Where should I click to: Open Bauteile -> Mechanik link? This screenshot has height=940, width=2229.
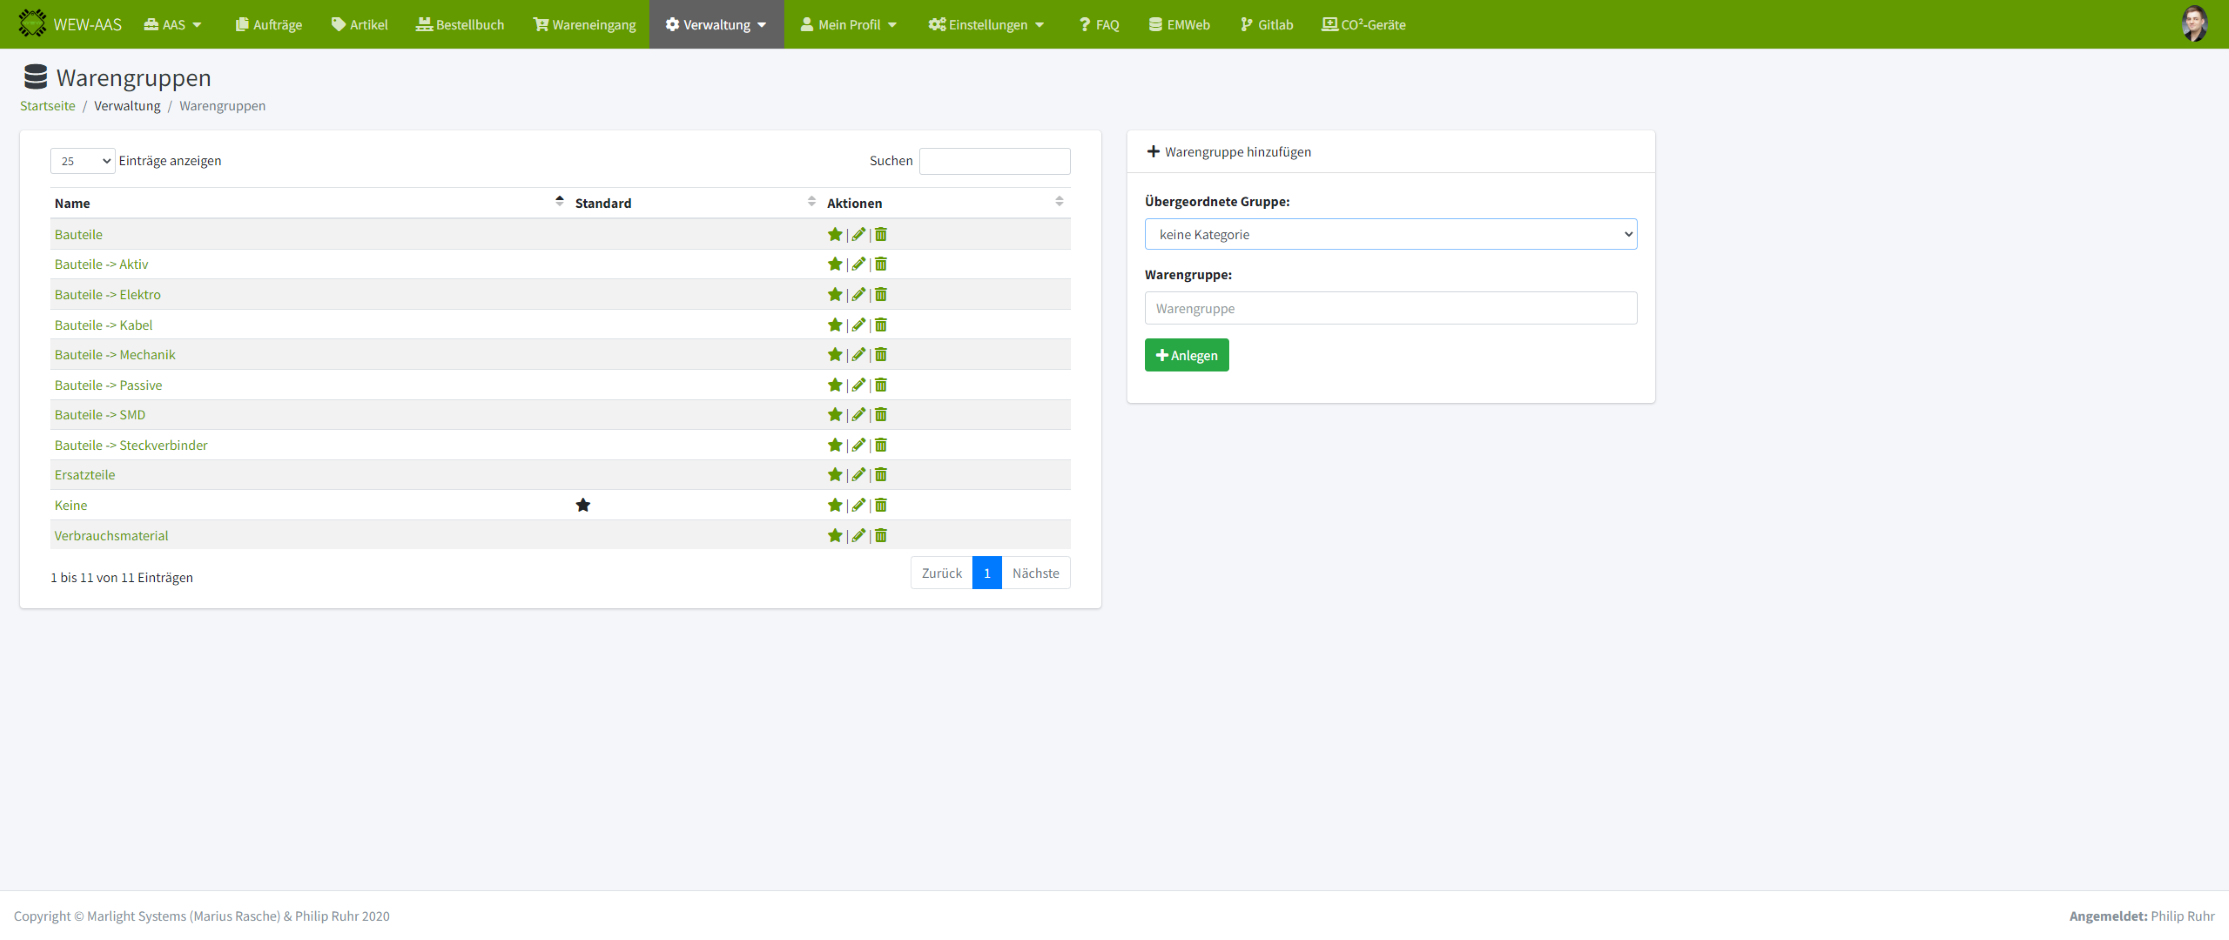115,355
